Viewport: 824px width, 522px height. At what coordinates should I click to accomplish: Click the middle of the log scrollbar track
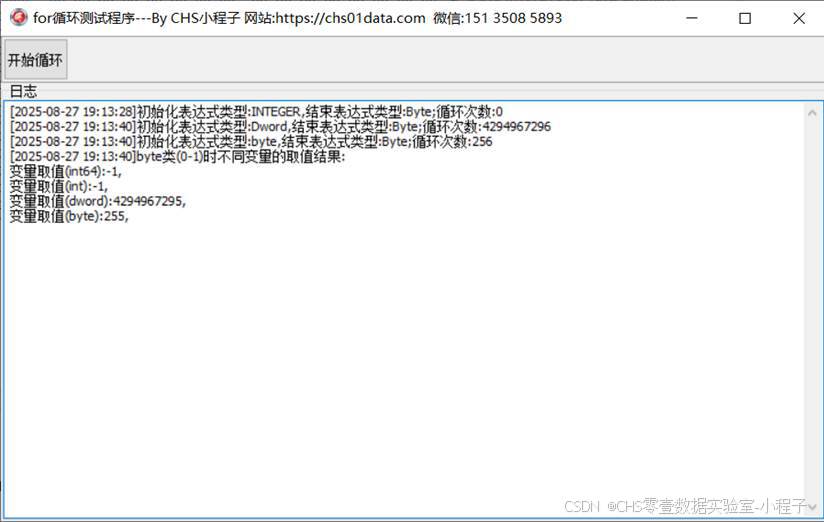click(812, 310)
